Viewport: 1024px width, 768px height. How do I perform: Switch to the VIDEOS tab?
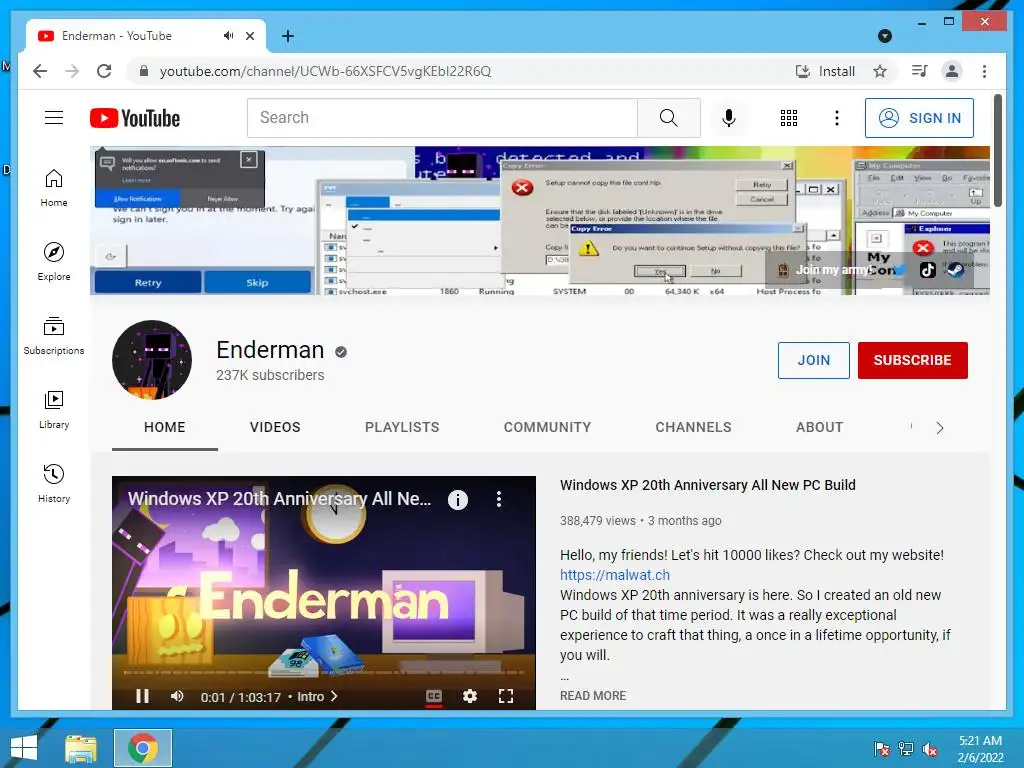point(275,427)
